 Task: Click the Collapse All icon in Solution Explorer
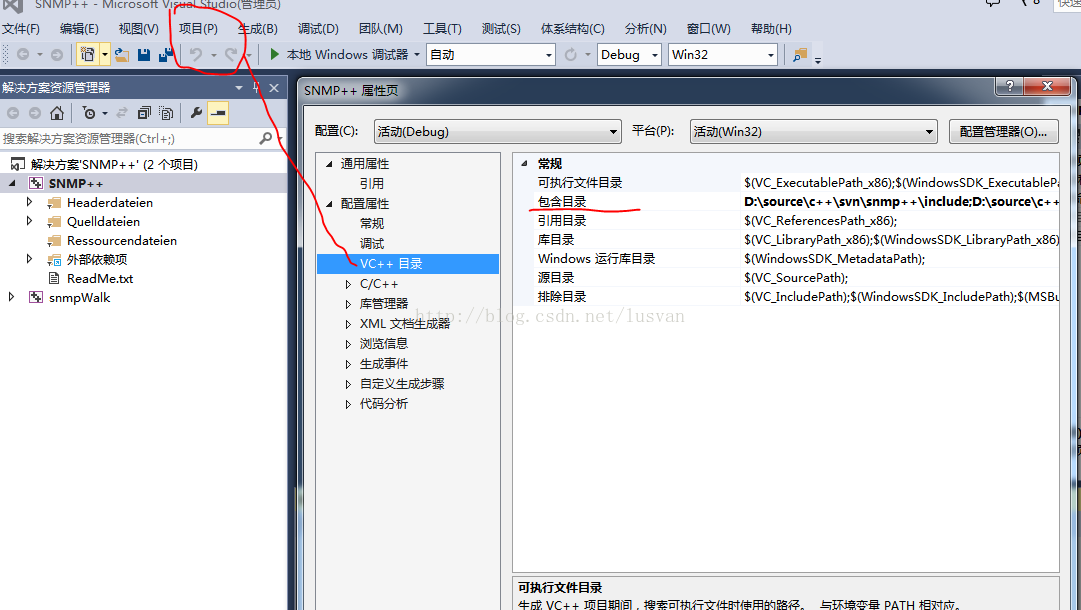[x=144, y=113]
